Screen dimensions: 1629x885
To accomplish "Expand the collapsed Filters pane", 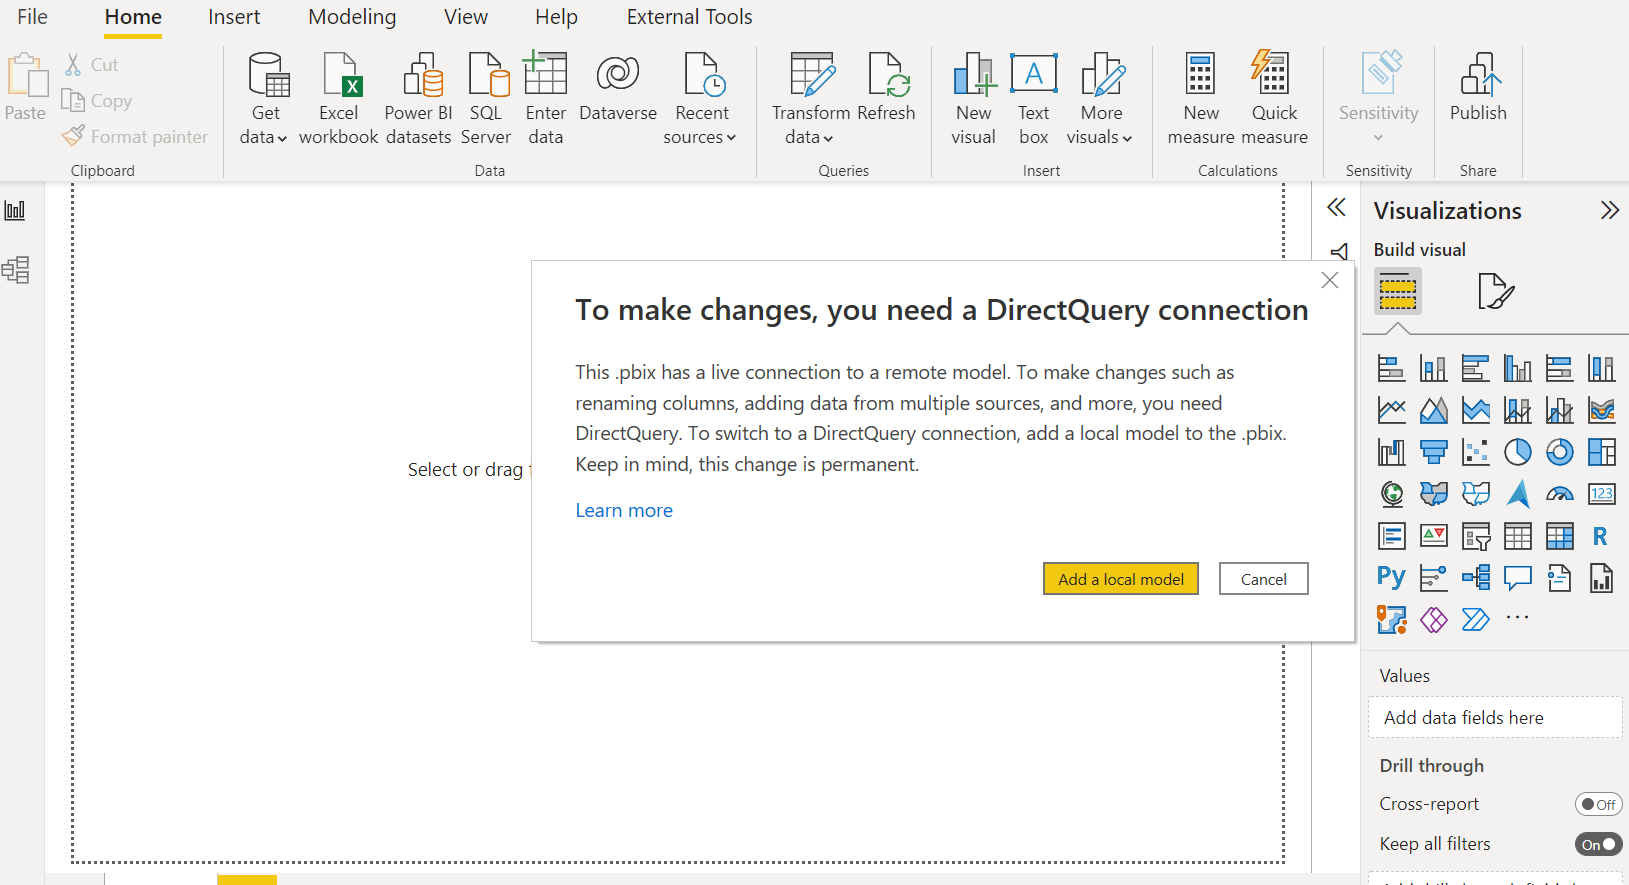I will pos(1337,207).
